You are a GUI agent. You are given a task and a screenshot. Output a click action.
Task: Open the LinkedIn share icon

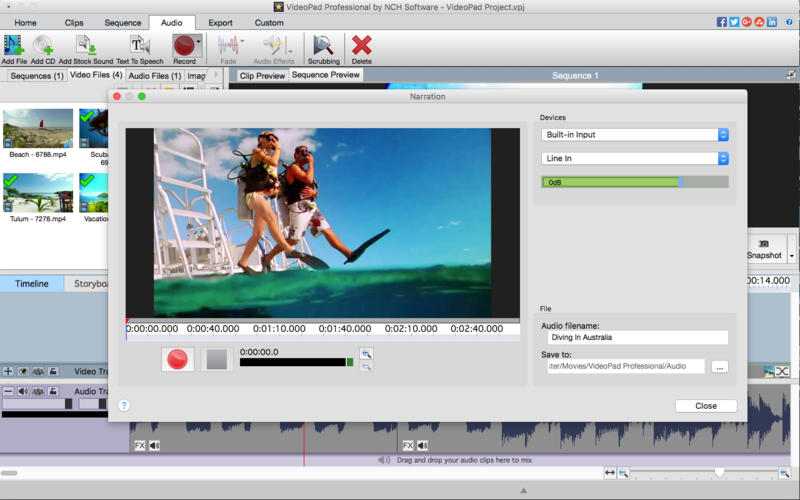point(772,22)
